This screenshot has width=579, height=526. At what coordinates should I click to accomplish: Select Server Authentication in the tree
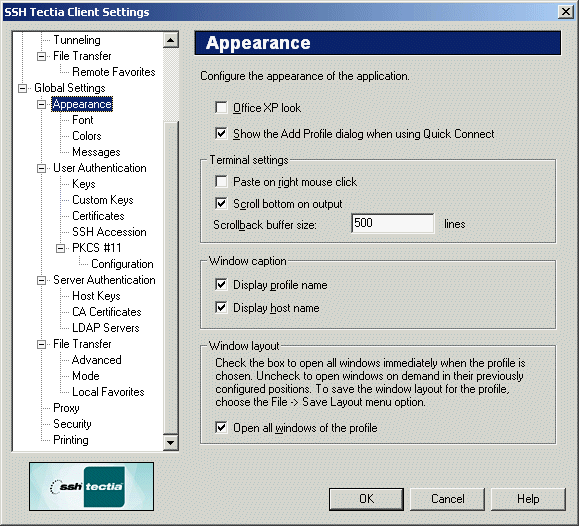point(104,280)
